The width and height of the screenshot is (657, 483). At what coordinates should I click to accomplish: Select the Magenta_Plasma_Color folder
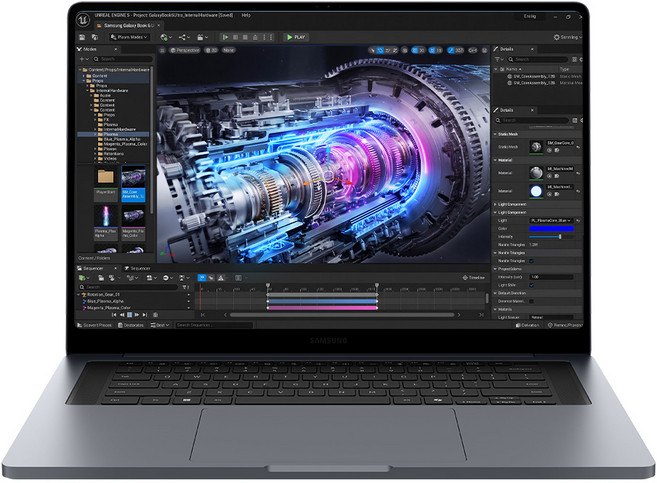[x=122, y=144]
